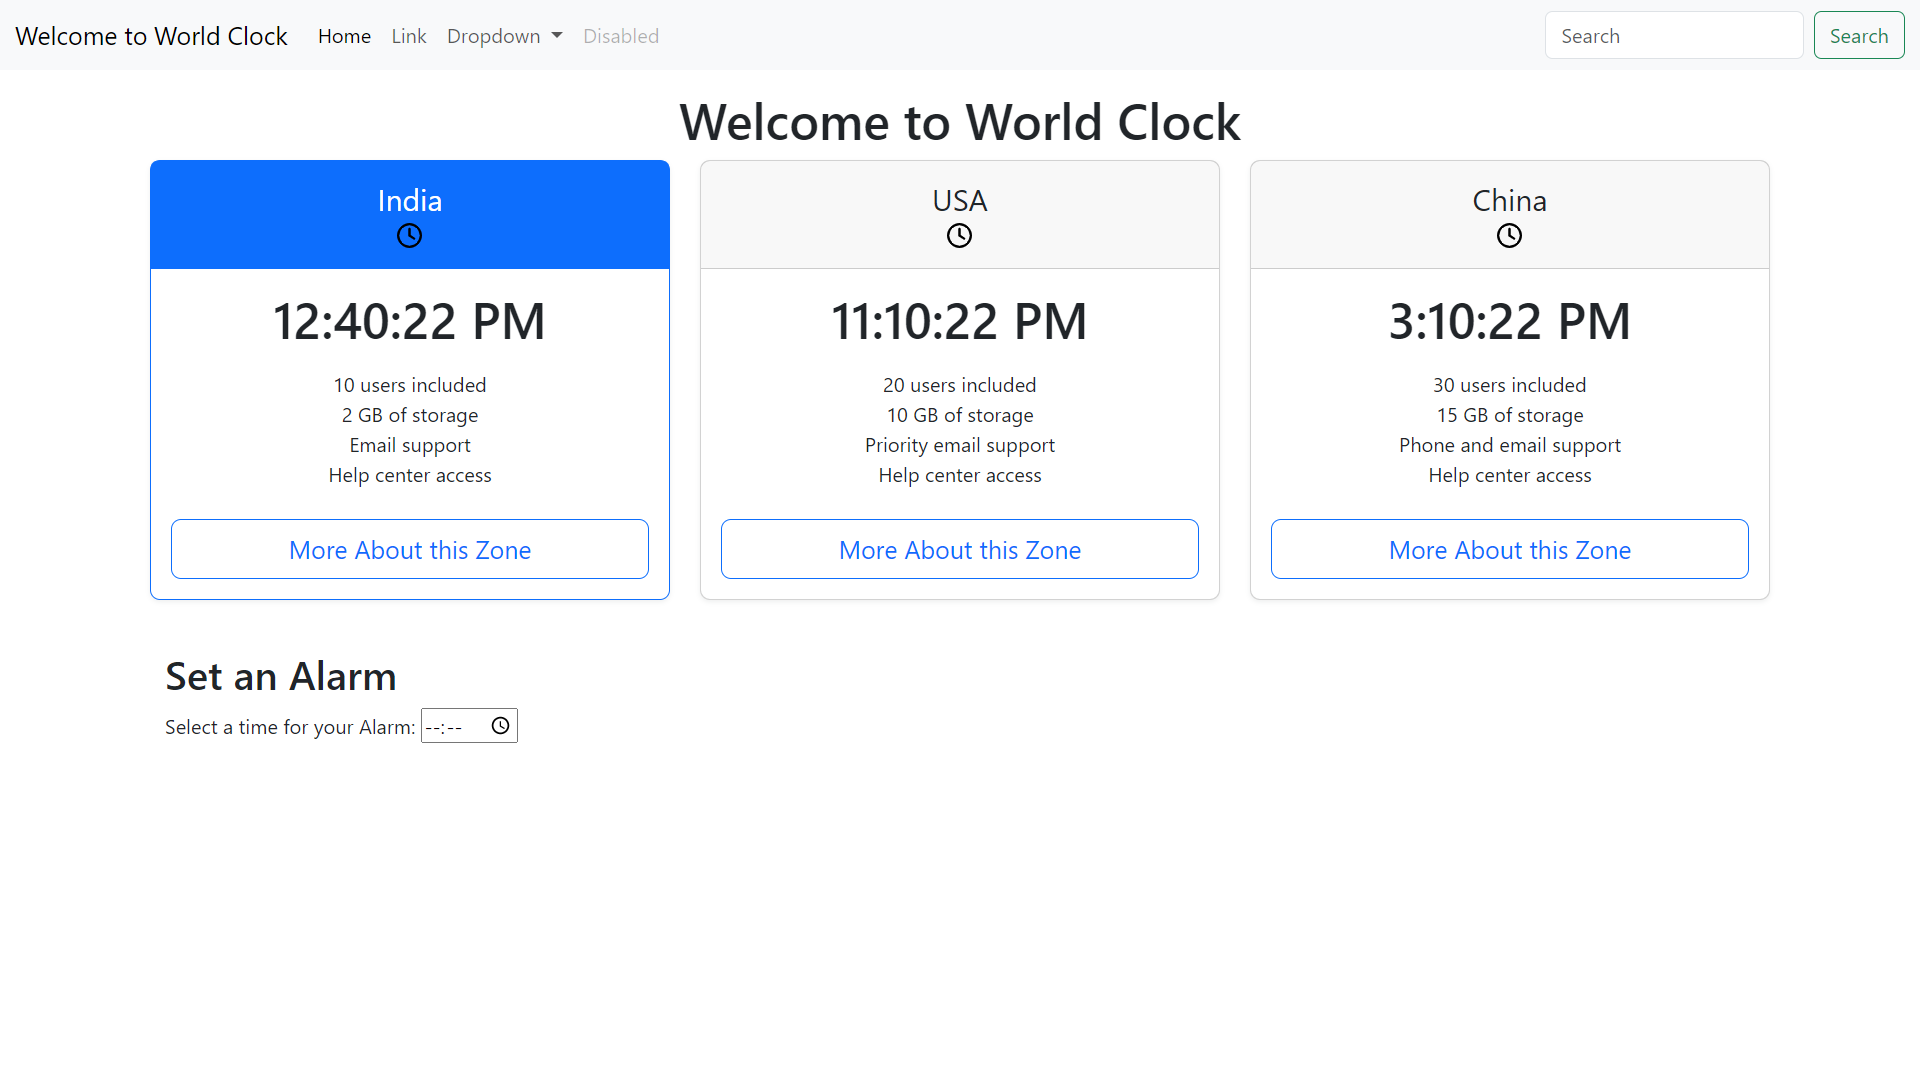Focus the Search text field
This screenshot has width=1920, height=1080.
pos(1673,36)
